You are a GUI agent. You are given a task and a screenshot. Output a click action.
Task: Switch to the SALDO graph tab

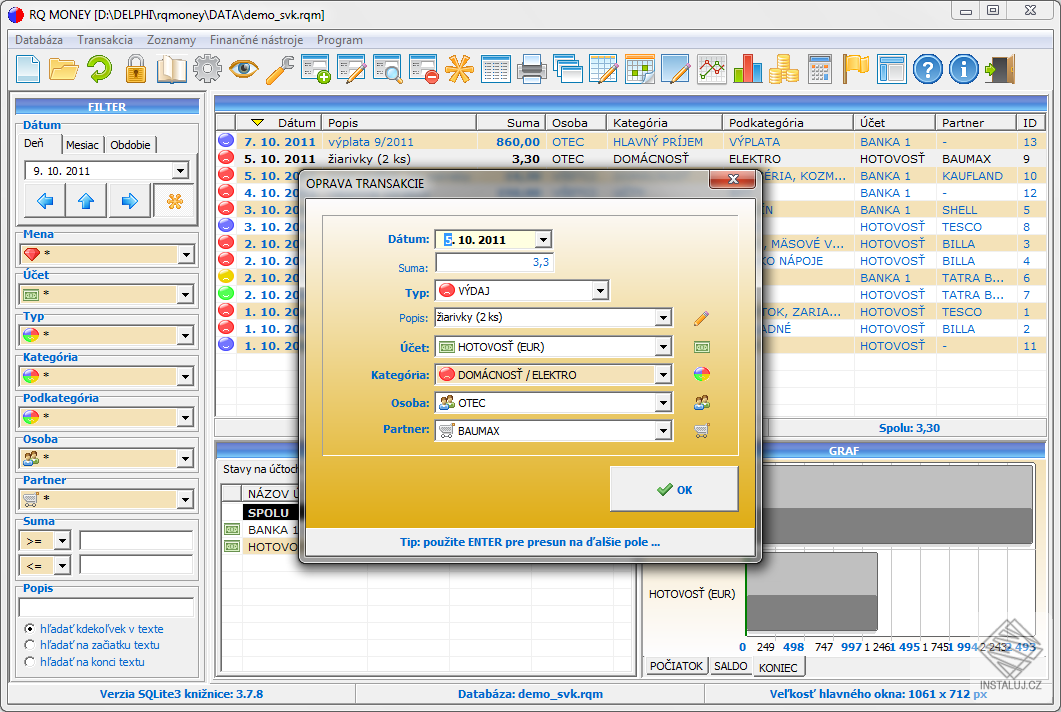pos(731,666)
